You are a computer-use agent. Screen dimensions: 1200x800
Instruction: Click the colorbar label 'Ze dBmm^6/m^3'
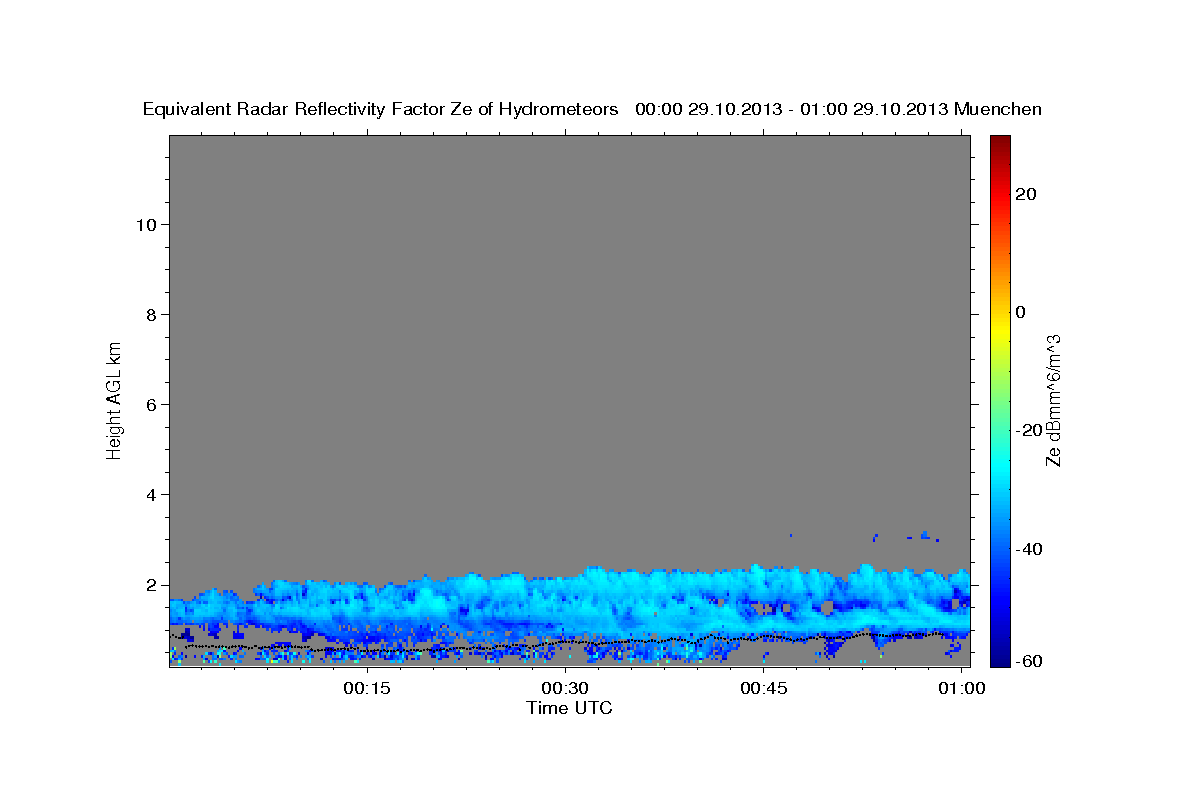[x=1053, y=400]
